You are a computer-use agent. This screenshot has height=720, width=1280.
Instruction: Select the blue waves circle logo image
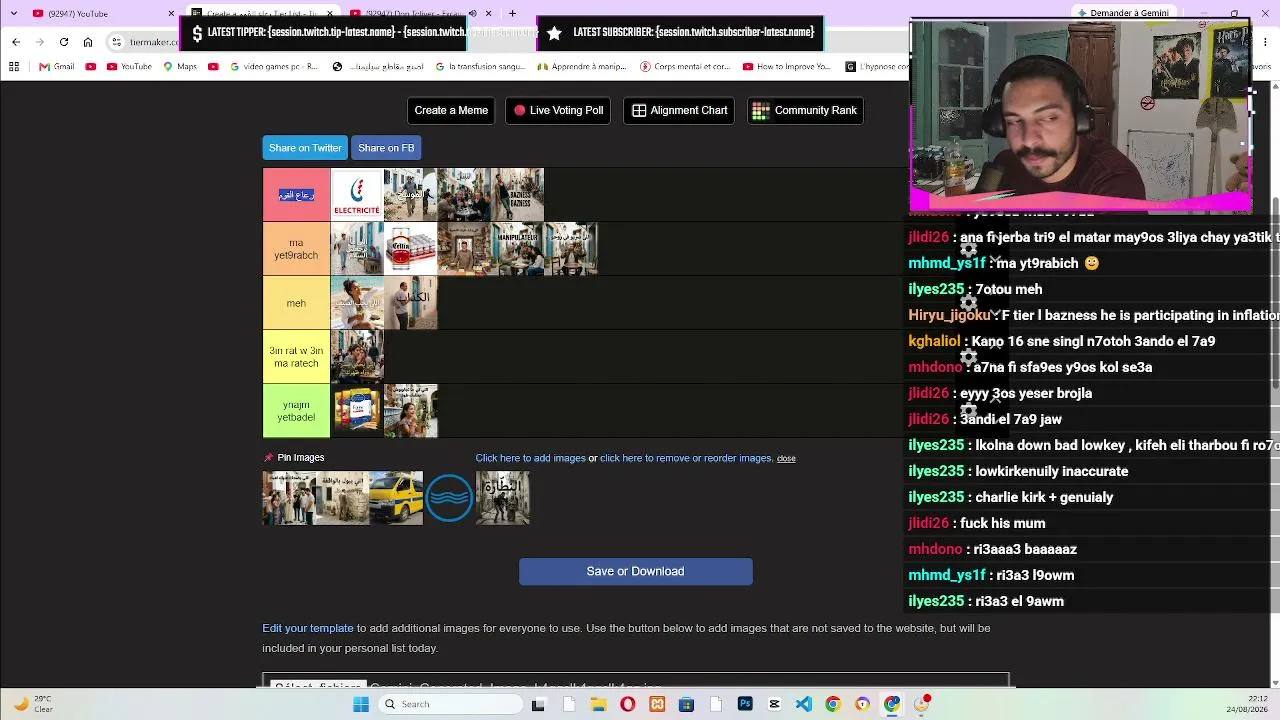[x=449, y=498]
